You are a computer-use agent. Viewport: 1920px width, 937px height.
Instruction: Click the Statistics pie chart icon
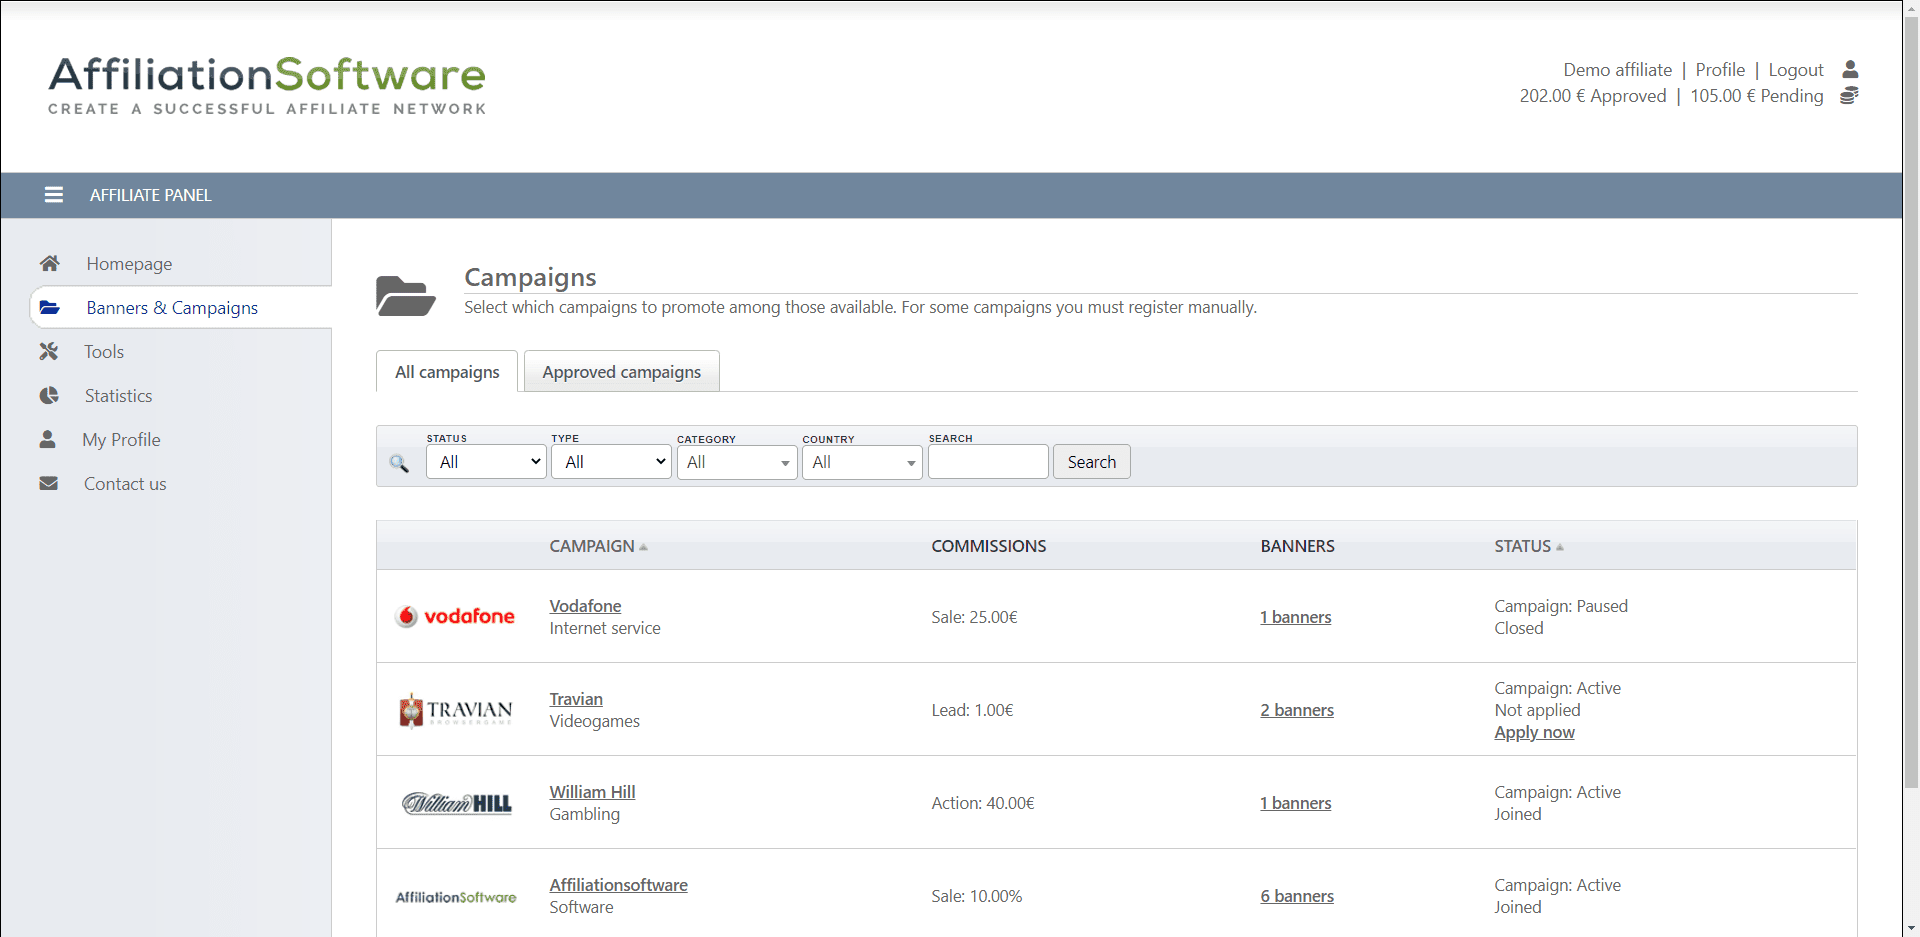[48, 395]
